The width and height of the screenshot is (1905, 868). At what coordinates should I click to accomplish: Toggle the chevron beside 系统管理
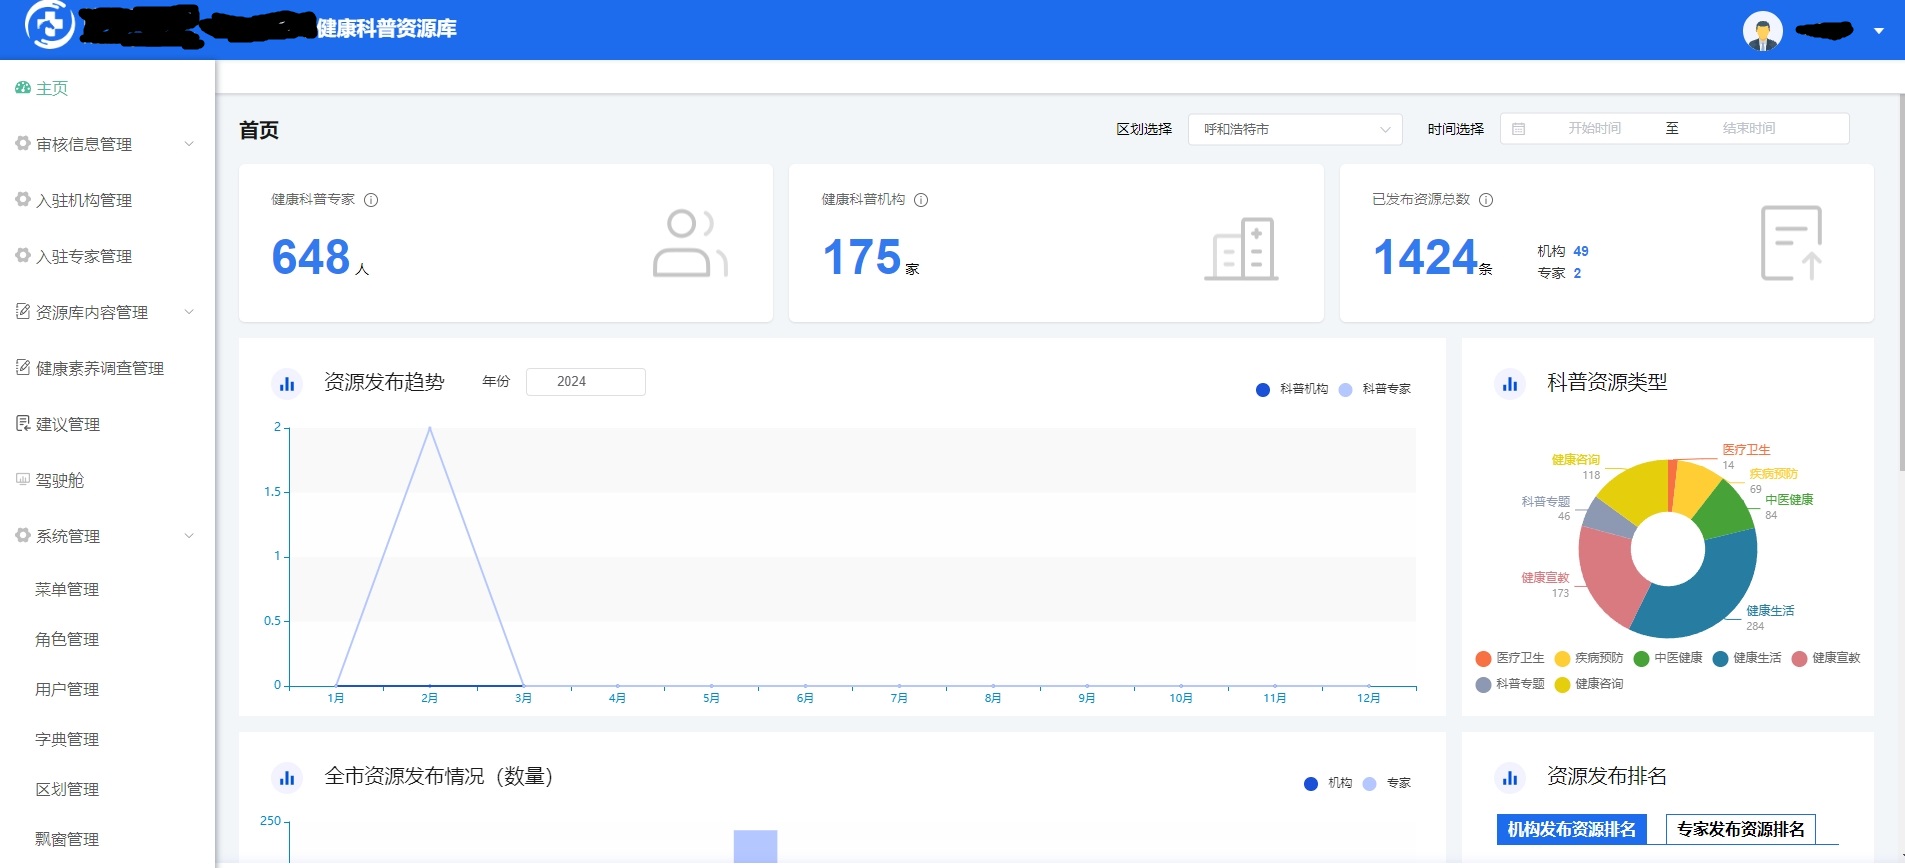pyautogui.click(x=189, y=536)
